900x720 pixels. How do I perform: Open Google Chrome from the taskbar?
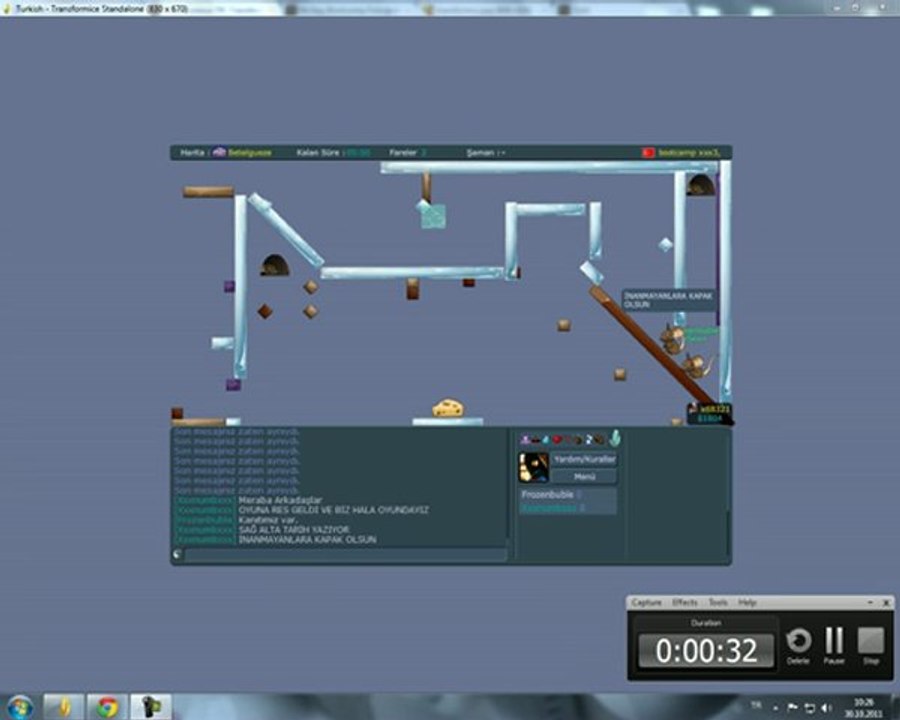click(x=107, y=707)
